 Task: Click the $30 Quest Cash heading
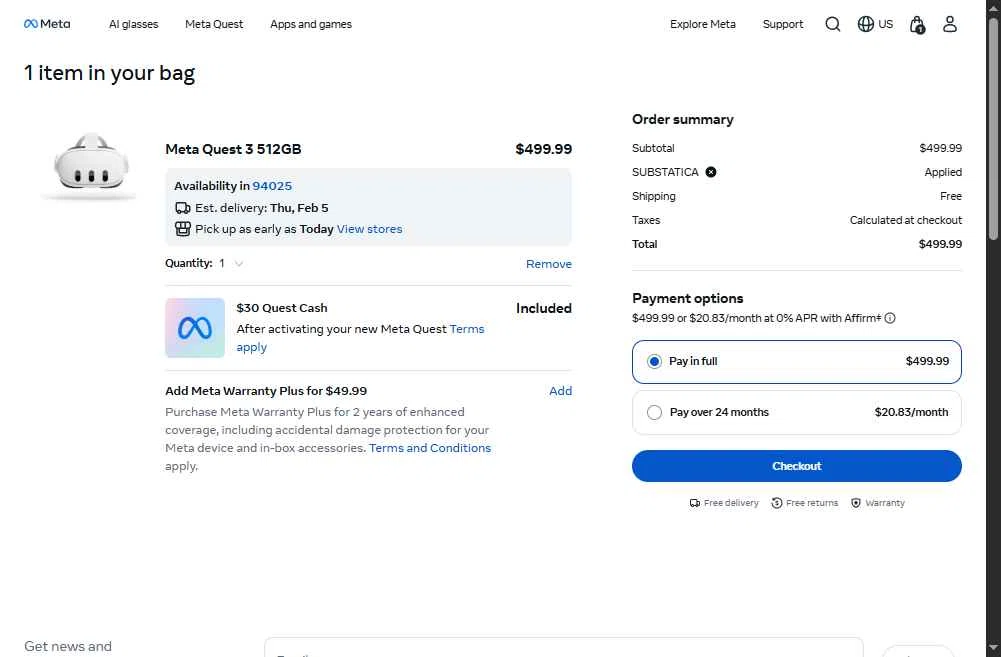click(282, 308)
